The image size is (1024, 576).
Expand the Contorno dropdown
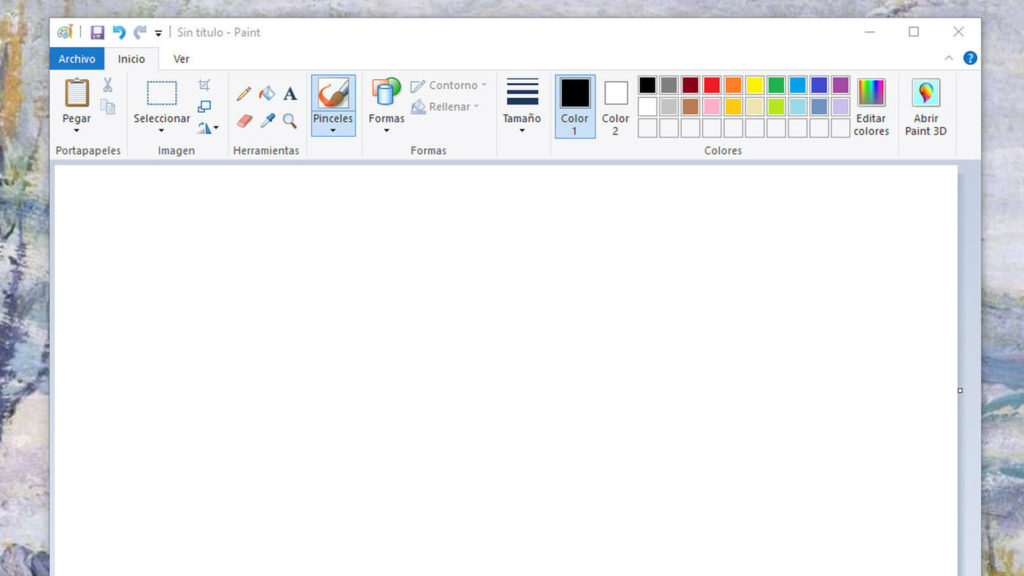point(448,85)
